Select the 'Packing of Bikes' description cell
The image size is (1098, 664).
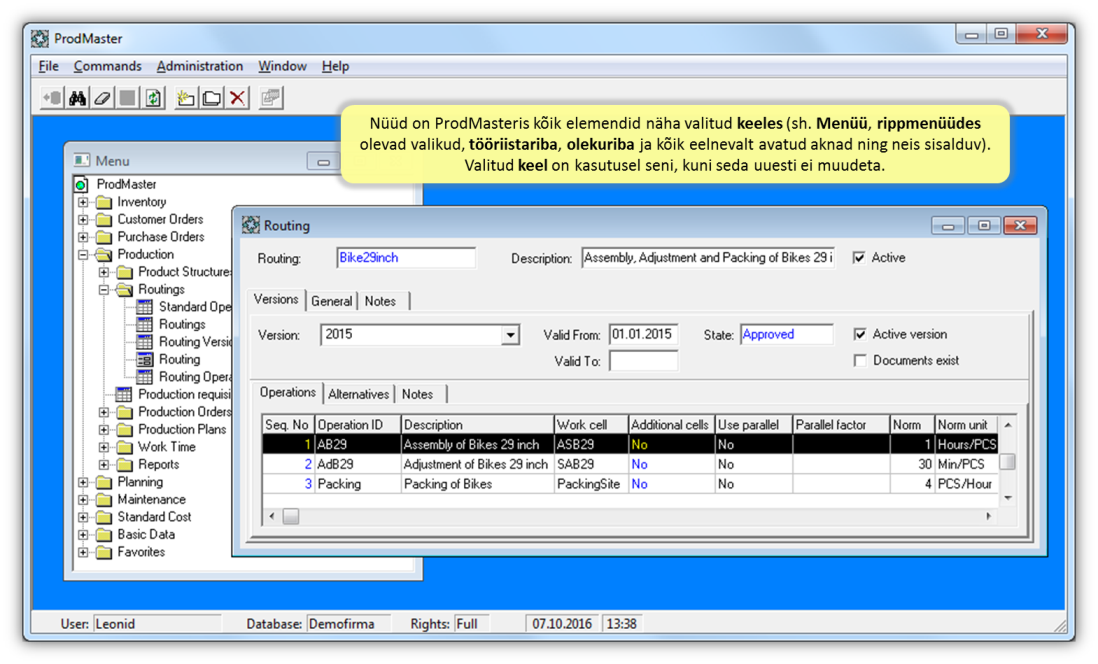point(477,484)
